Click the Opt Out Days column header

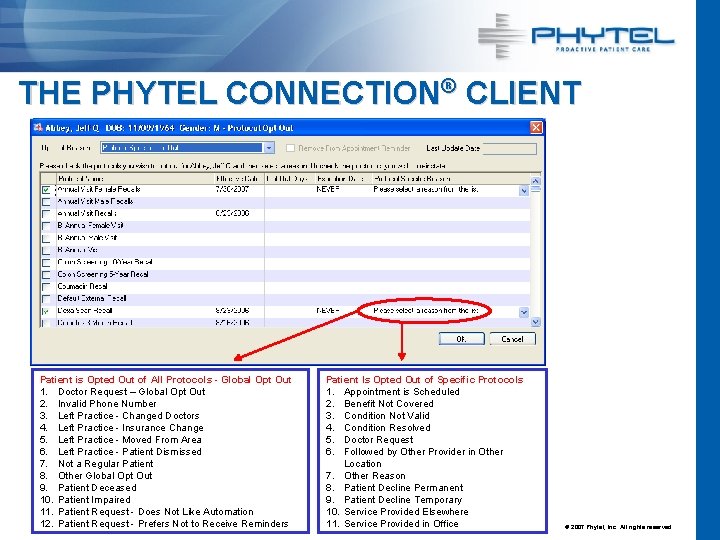[289, 179]
